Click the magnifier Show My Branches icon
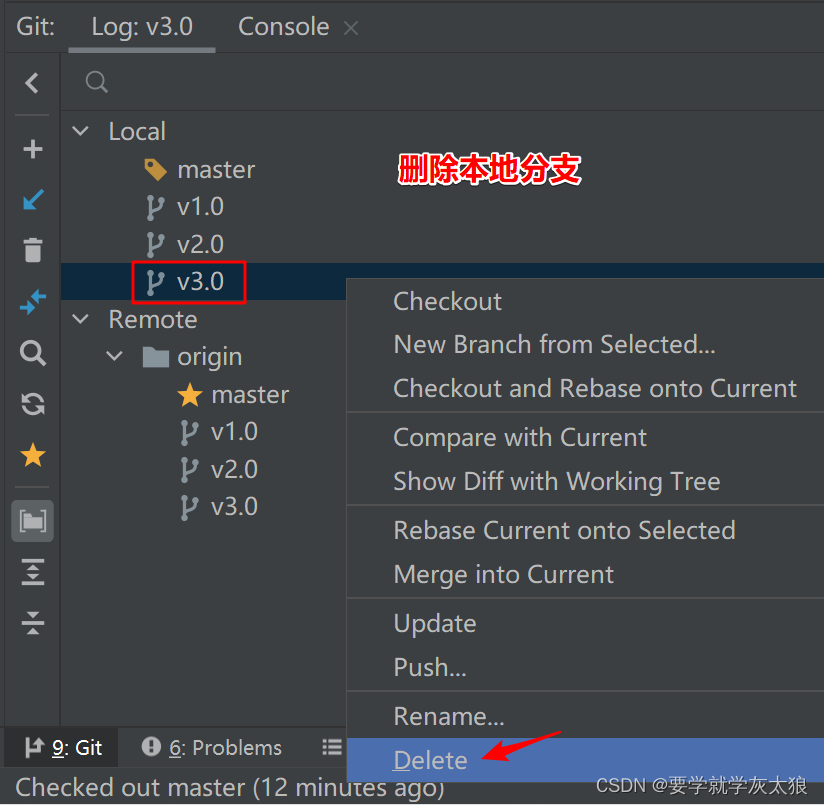 point(33,353)
